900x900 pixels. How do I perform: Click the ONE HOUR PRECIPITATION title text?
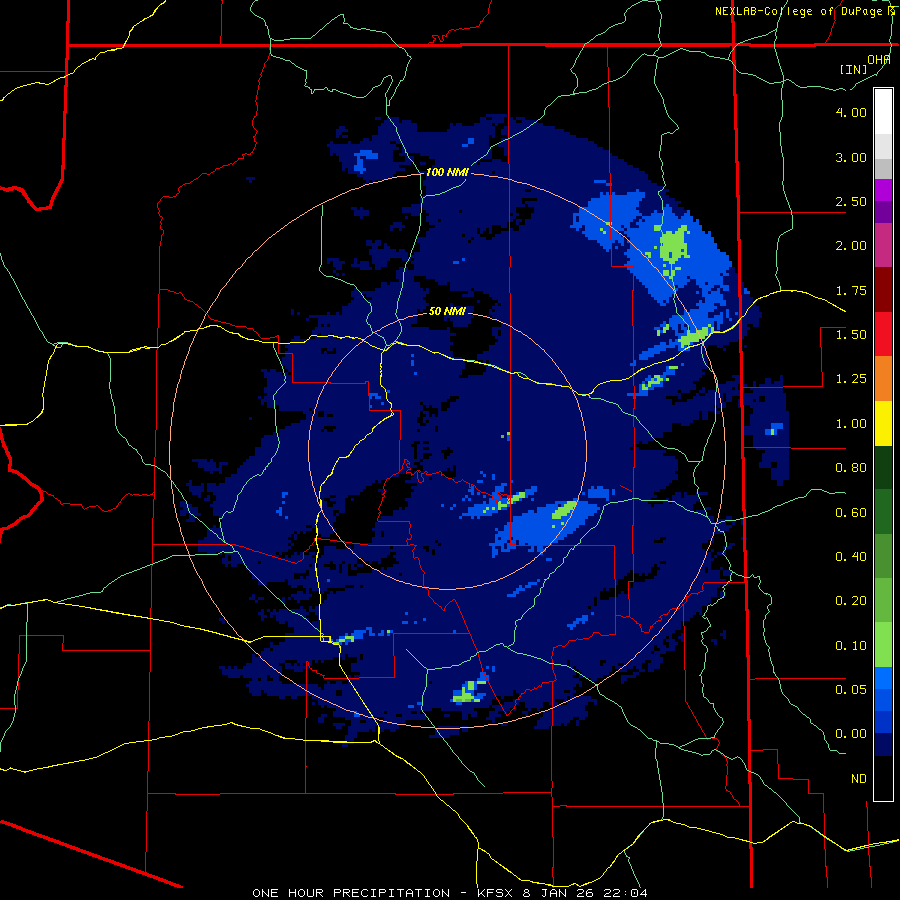(351, 893)
